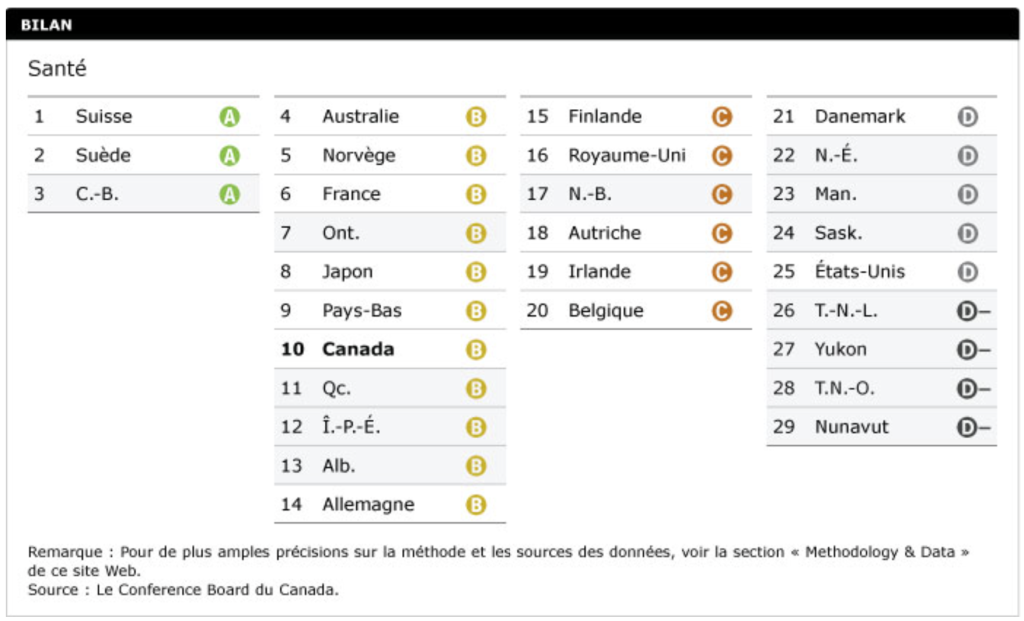Viewport: 1024px width, 621px height.
Task: Click the Japon row label
Action: click(x=347, y=272)
